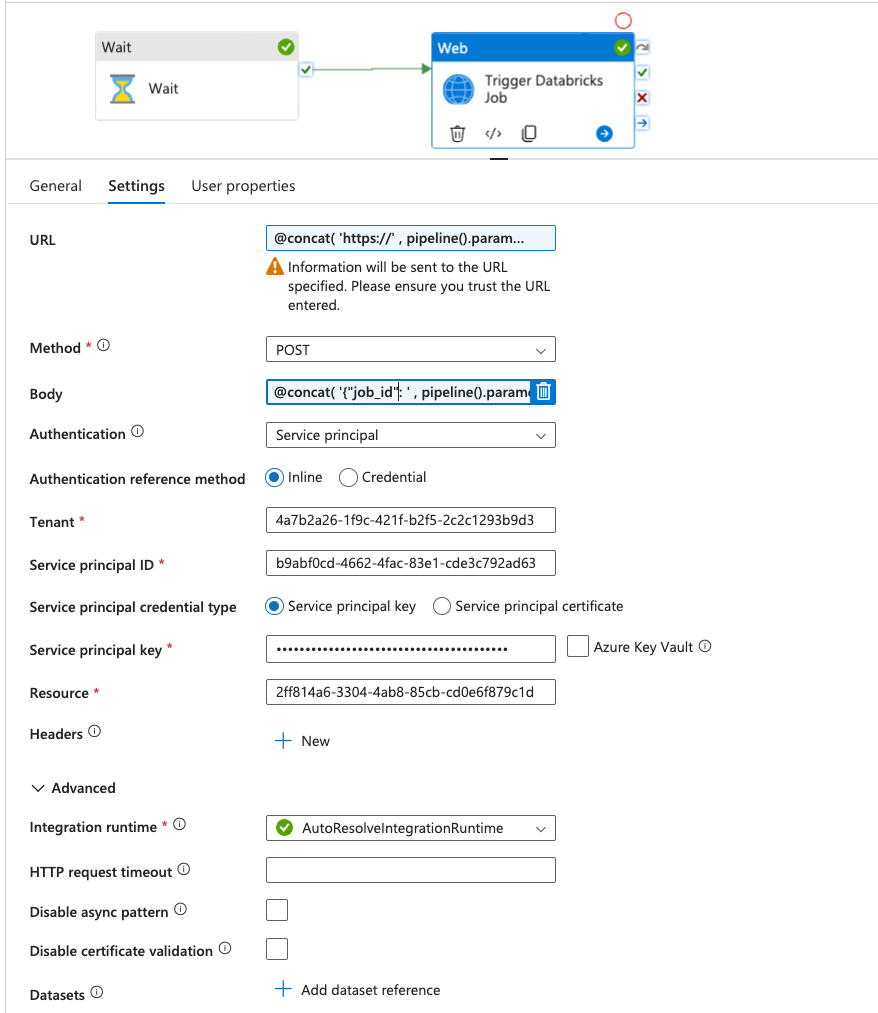
Task: Click the trash icon in Body field
Action: [542, 392]
